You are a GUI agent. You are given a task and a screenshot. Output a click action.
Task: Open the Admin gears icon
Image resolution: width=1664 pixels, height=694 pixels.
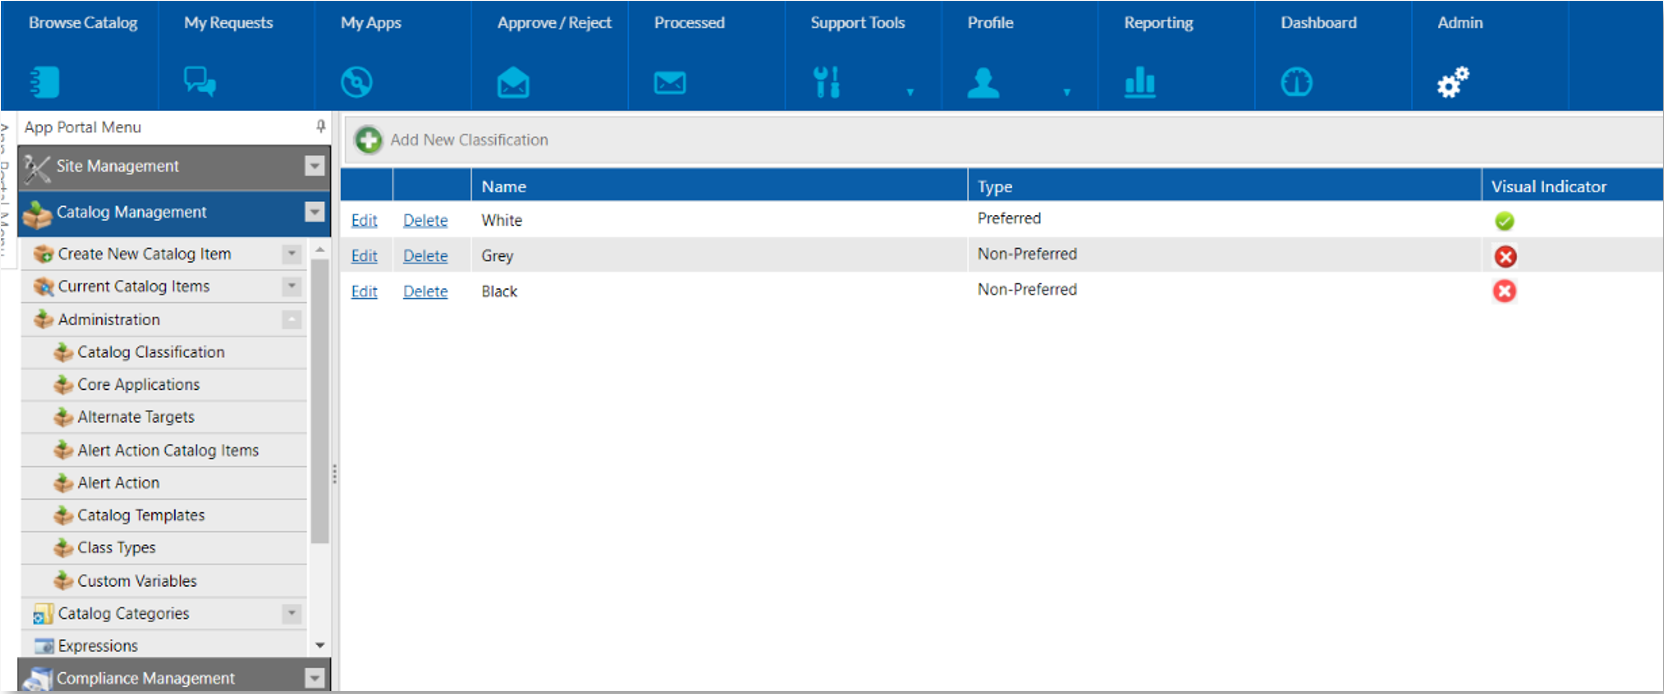(x=1453, y=82)
